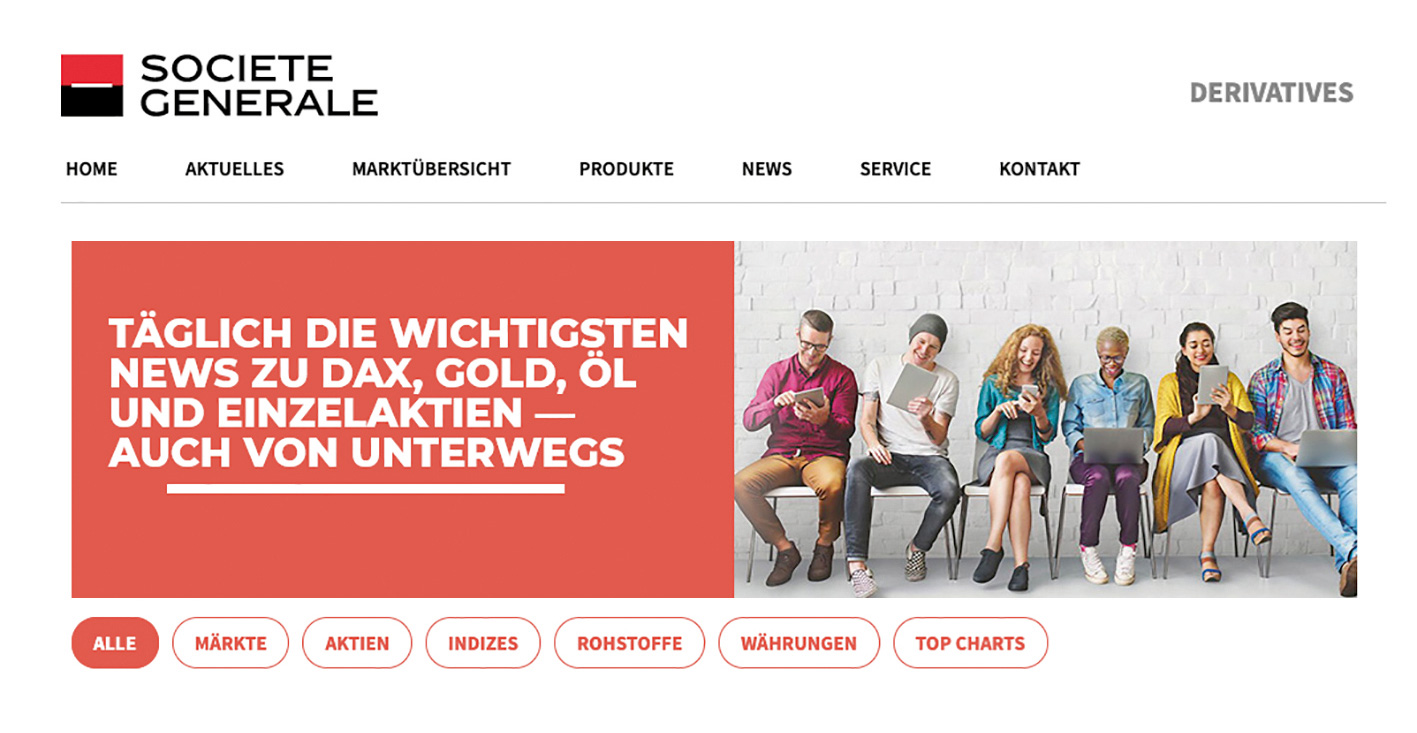
Task: Click the SOCIETE GENERALE wordmark text
Action: click(x=258, y=86)
